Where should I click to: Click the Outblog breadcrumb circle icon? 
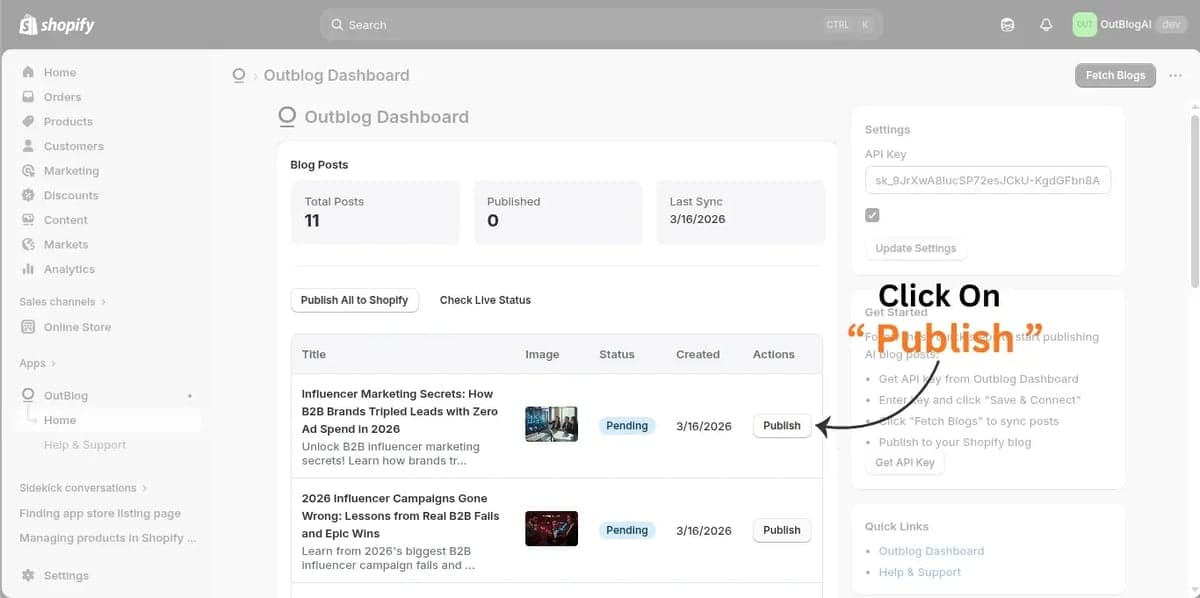coord(238,75)
